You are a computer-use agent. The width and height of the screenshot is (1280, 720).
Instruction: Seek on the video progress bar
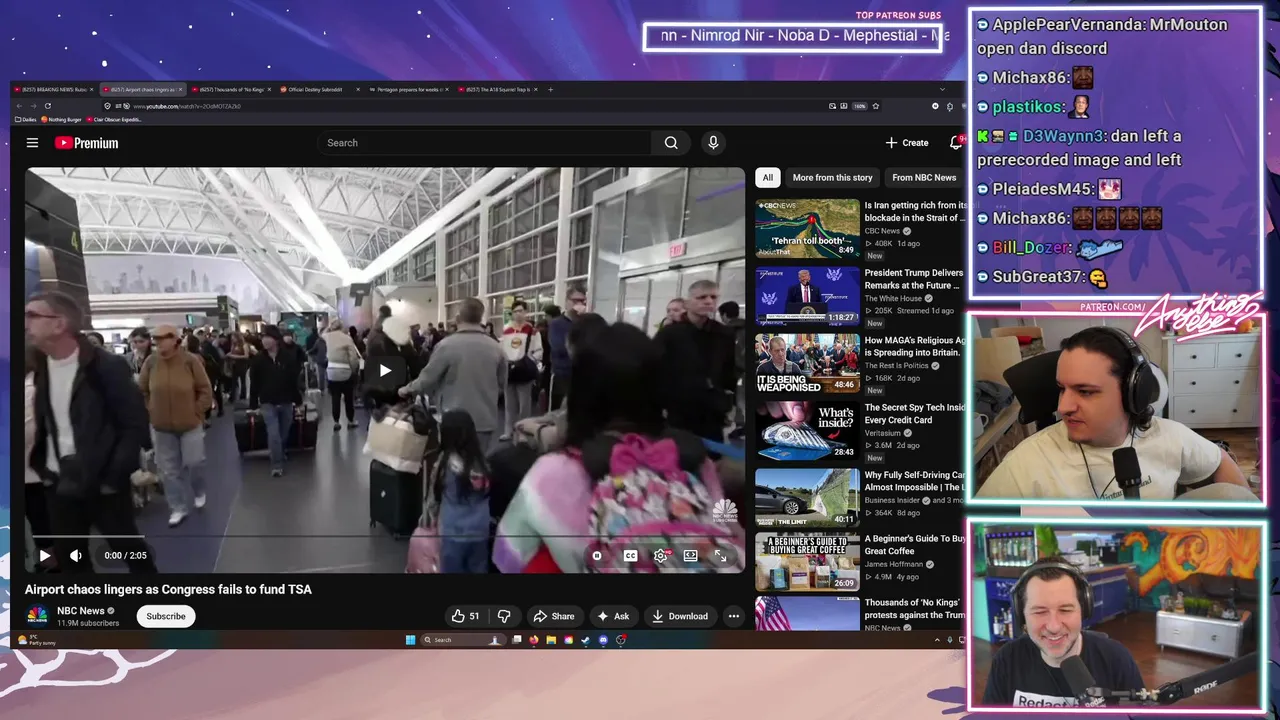click(x=385, y=538)
